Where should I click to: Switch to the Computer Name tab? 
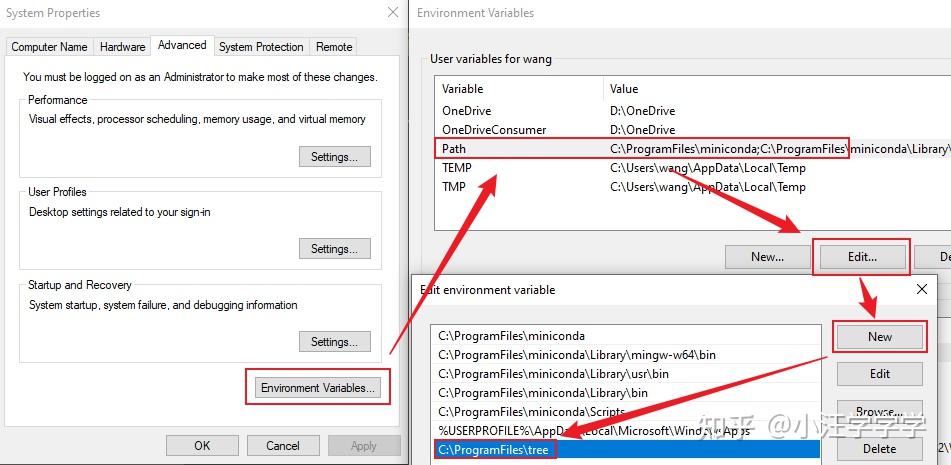pyautogui.click(x=49, y=47)
